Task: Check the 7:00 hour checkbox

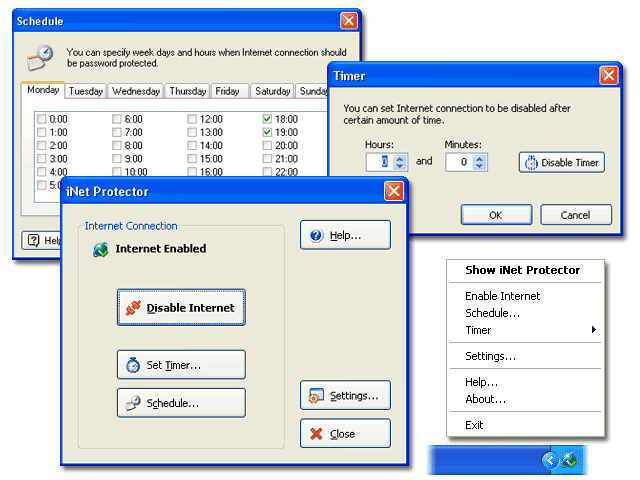Action: coord(117,132)
